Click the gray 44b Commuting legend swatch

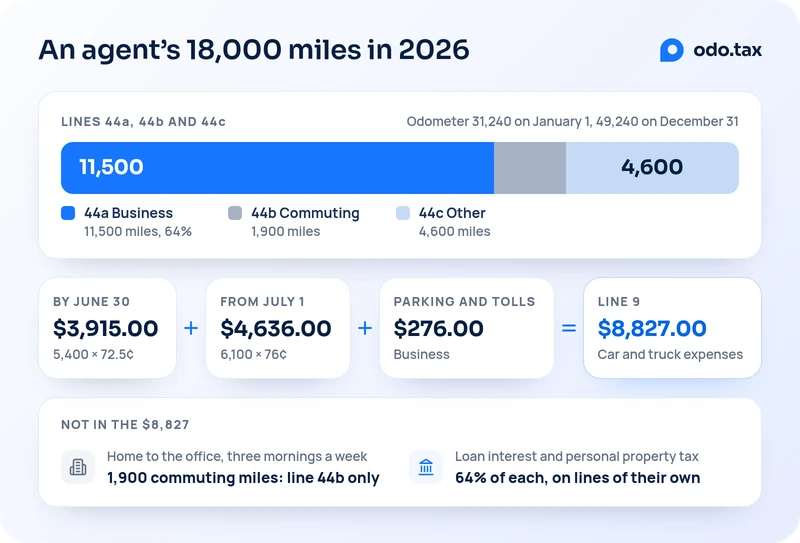tap(235, 213)
